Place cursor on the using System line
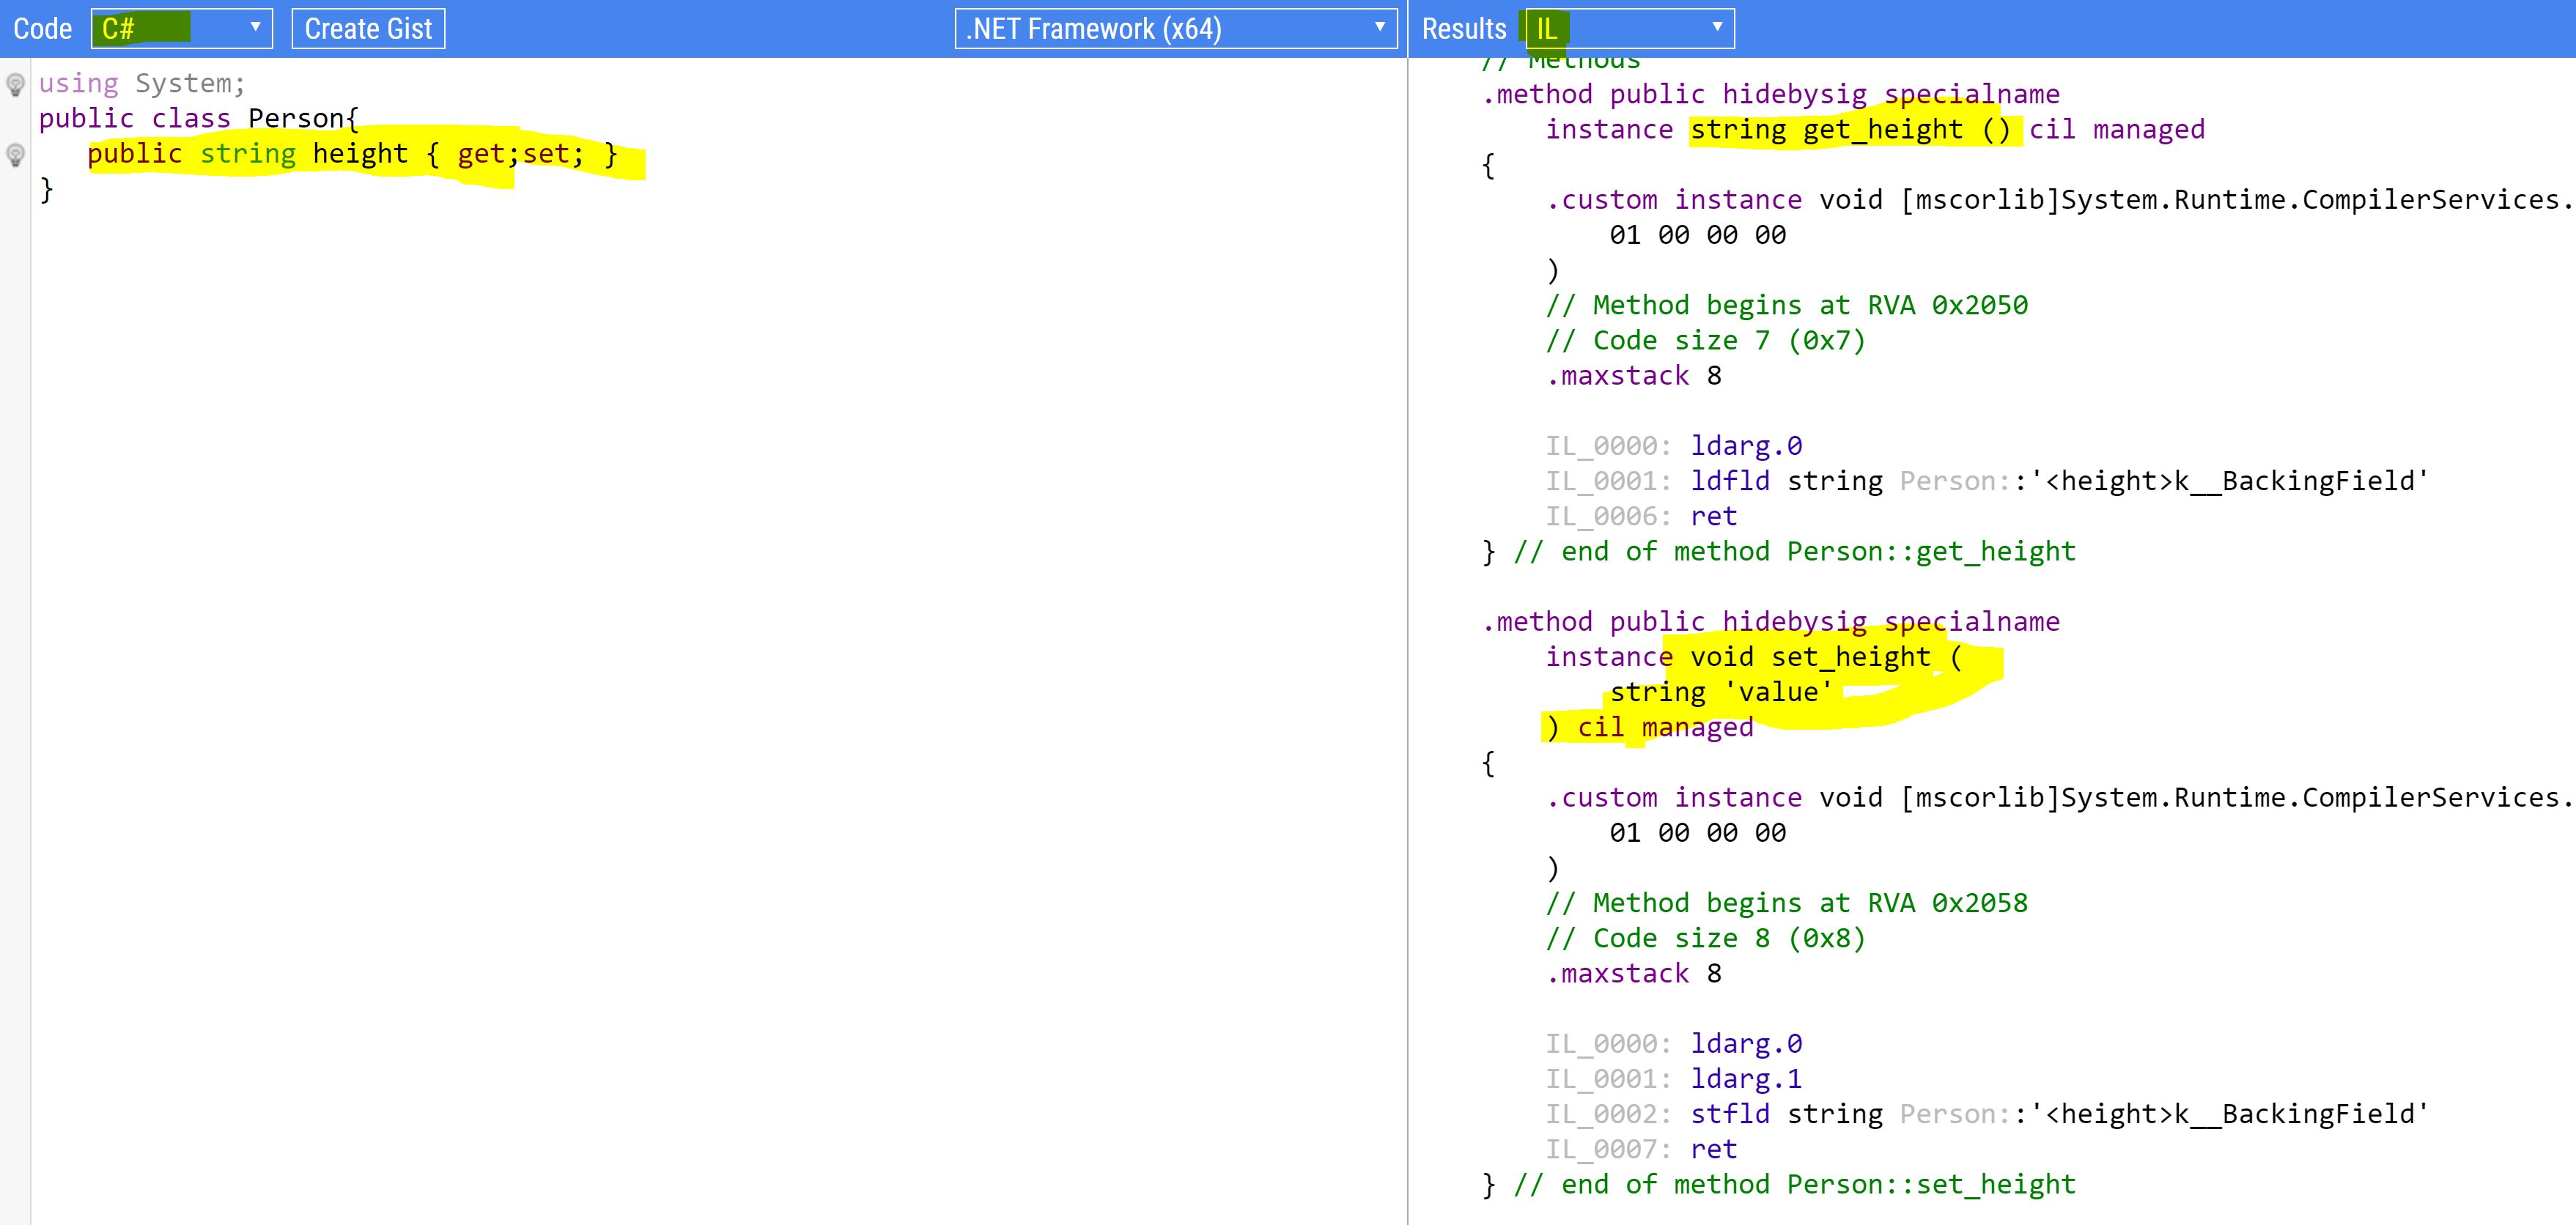Screen dimensions: 2576x1225 [141, 84]
